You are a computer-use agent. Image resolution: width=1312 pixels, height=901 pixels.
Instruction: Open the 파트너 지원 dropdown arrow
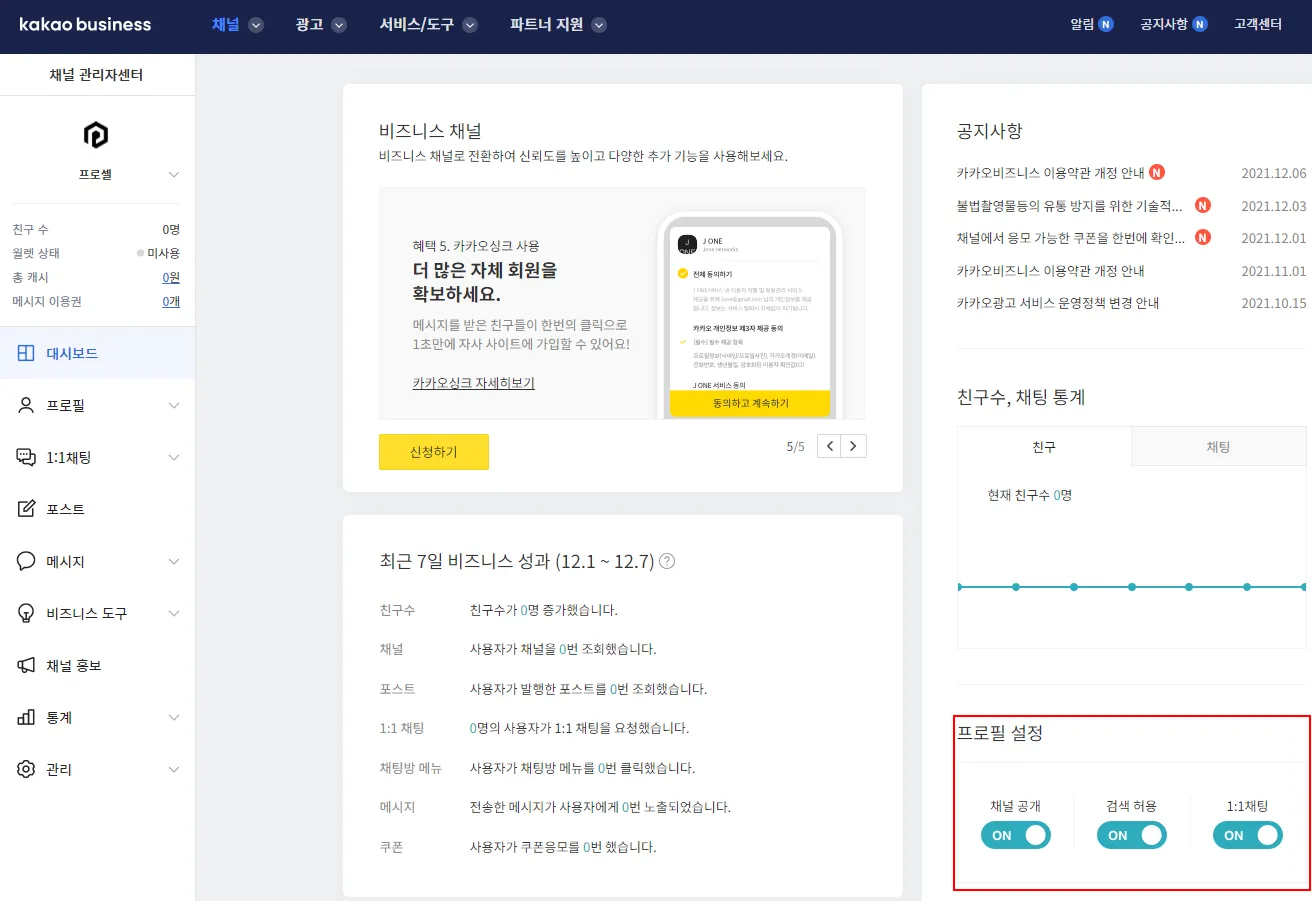tap(599, 25)
